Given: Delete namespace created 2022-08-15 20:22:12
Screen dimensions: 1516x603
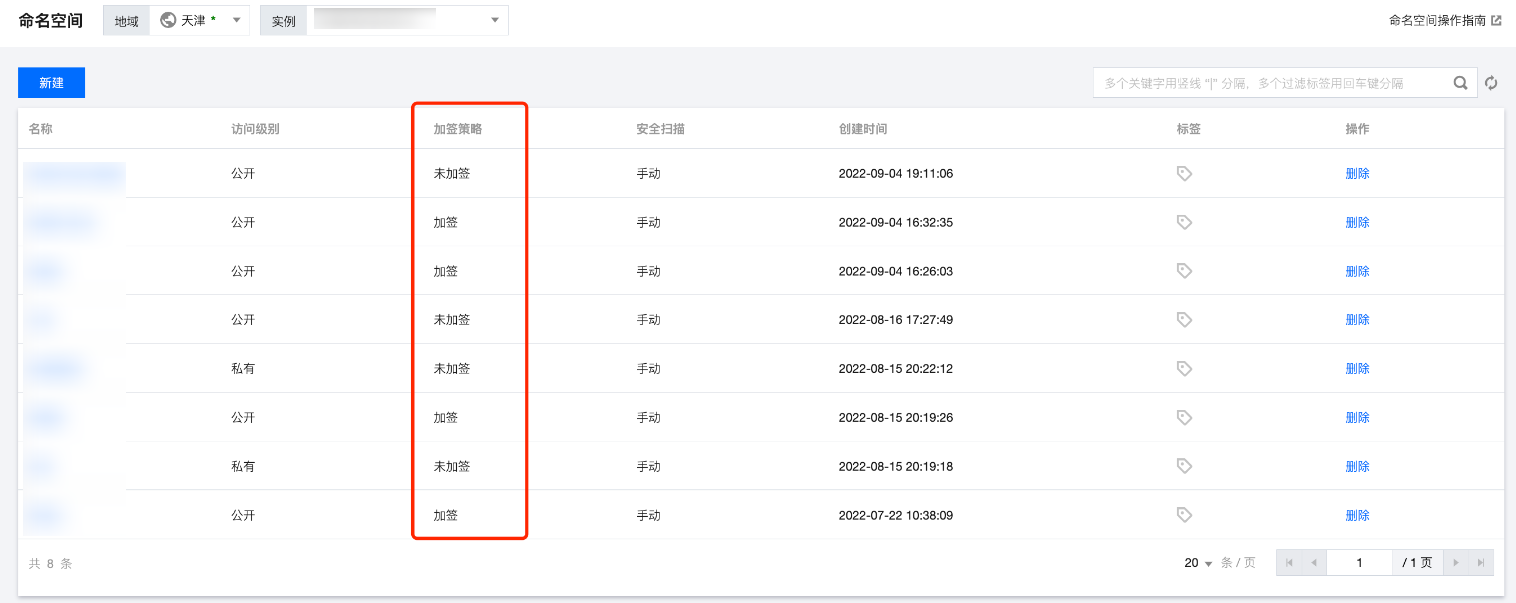Looking at the screenshot, I should tap(1357, 369).
